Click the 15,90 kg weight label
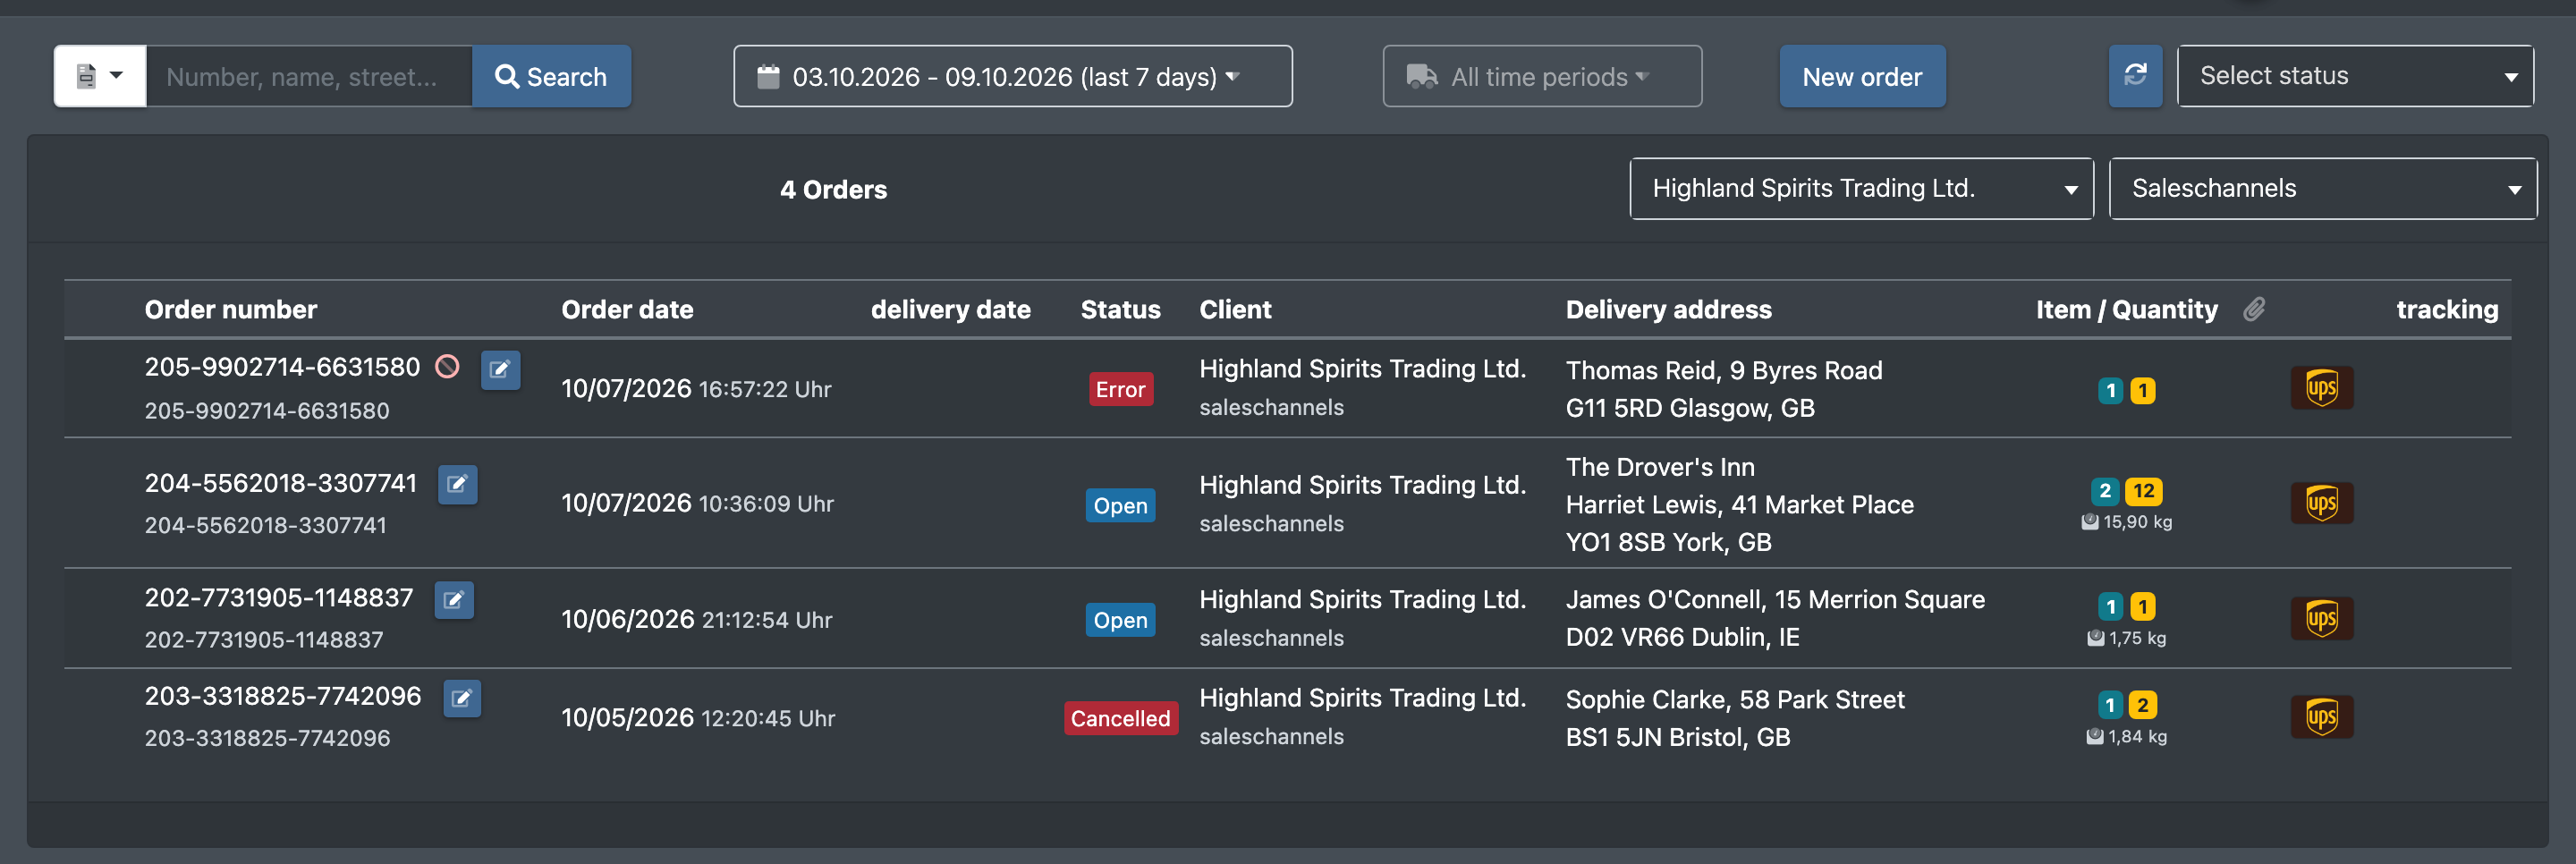 click(2126, 522)
